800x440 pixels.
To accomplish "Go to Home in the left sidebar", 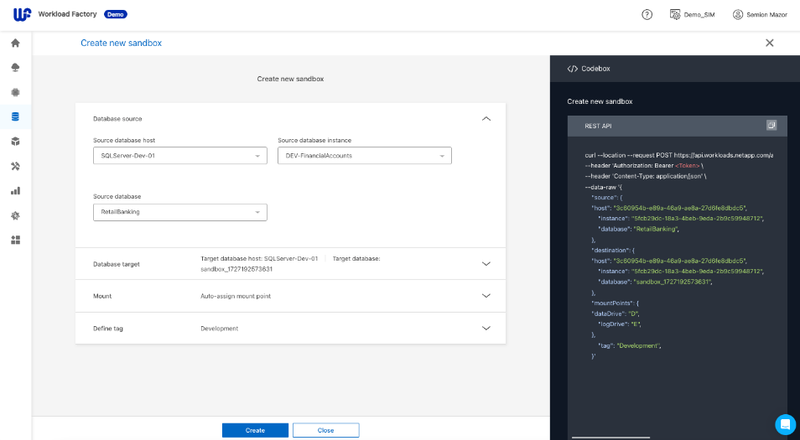I will (x=15, y=43).
